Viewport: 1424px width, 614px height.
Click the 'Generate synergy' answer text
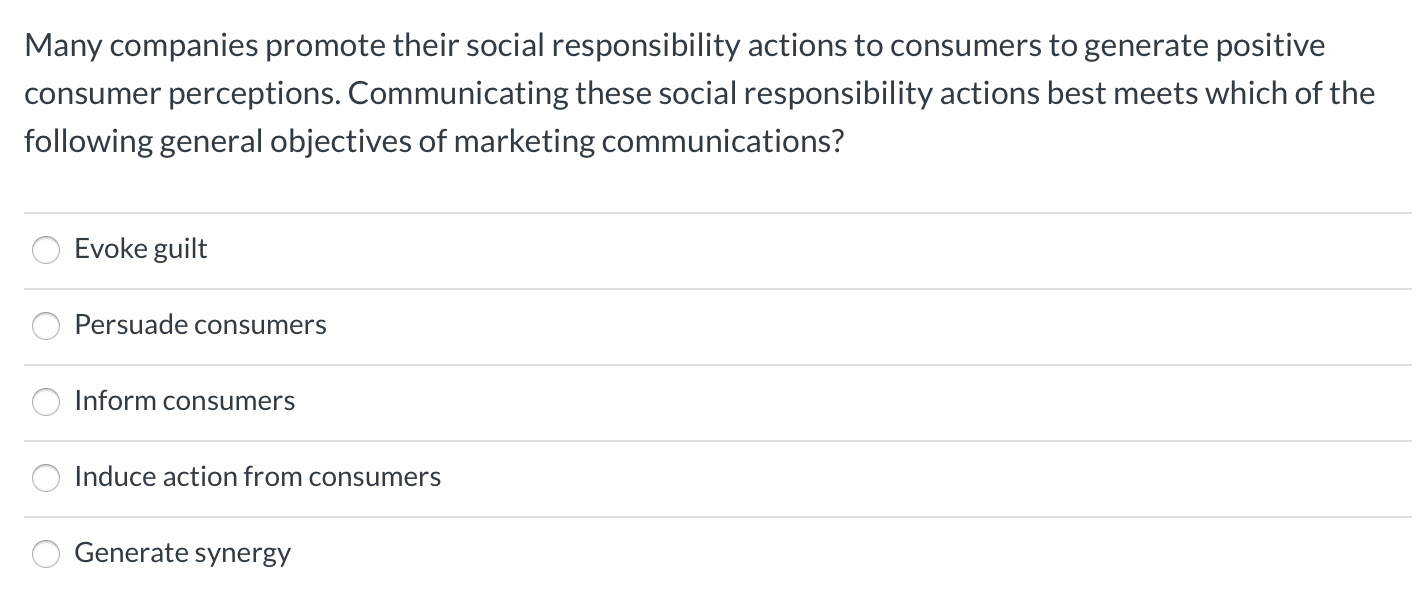[x=182, y=553]
